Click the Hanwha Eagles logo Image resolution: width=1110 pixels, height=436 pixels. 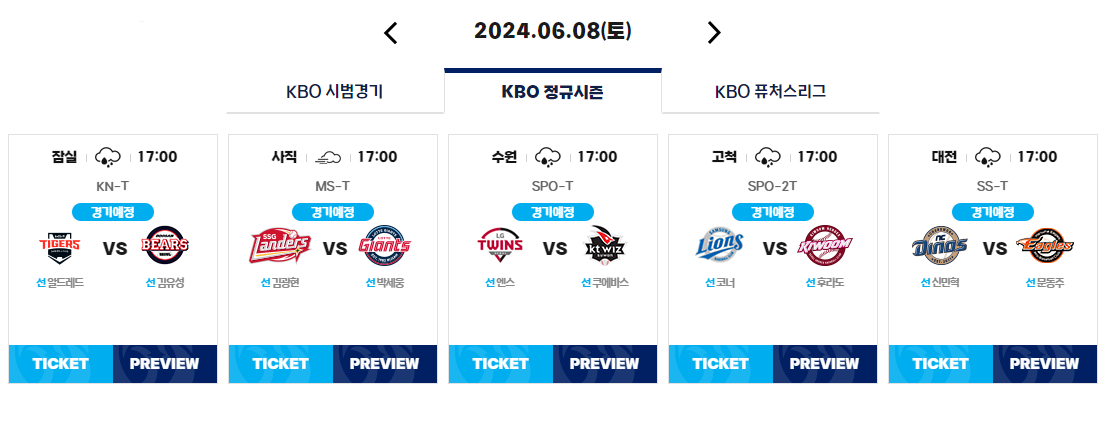1045,246
